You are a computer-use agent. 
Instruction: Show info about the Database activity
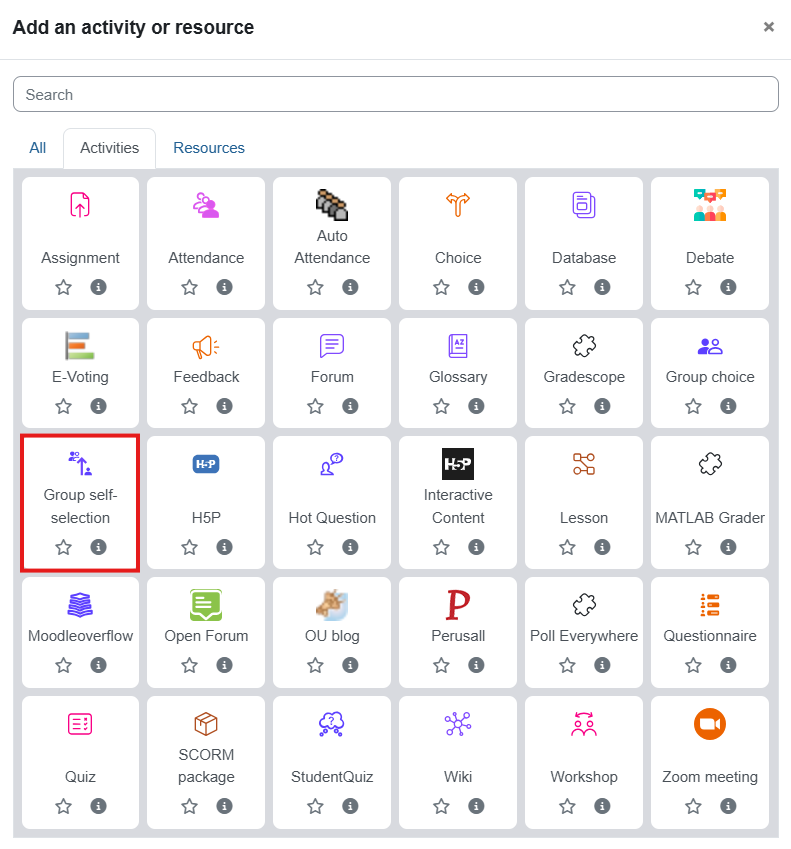pos(602,287)
